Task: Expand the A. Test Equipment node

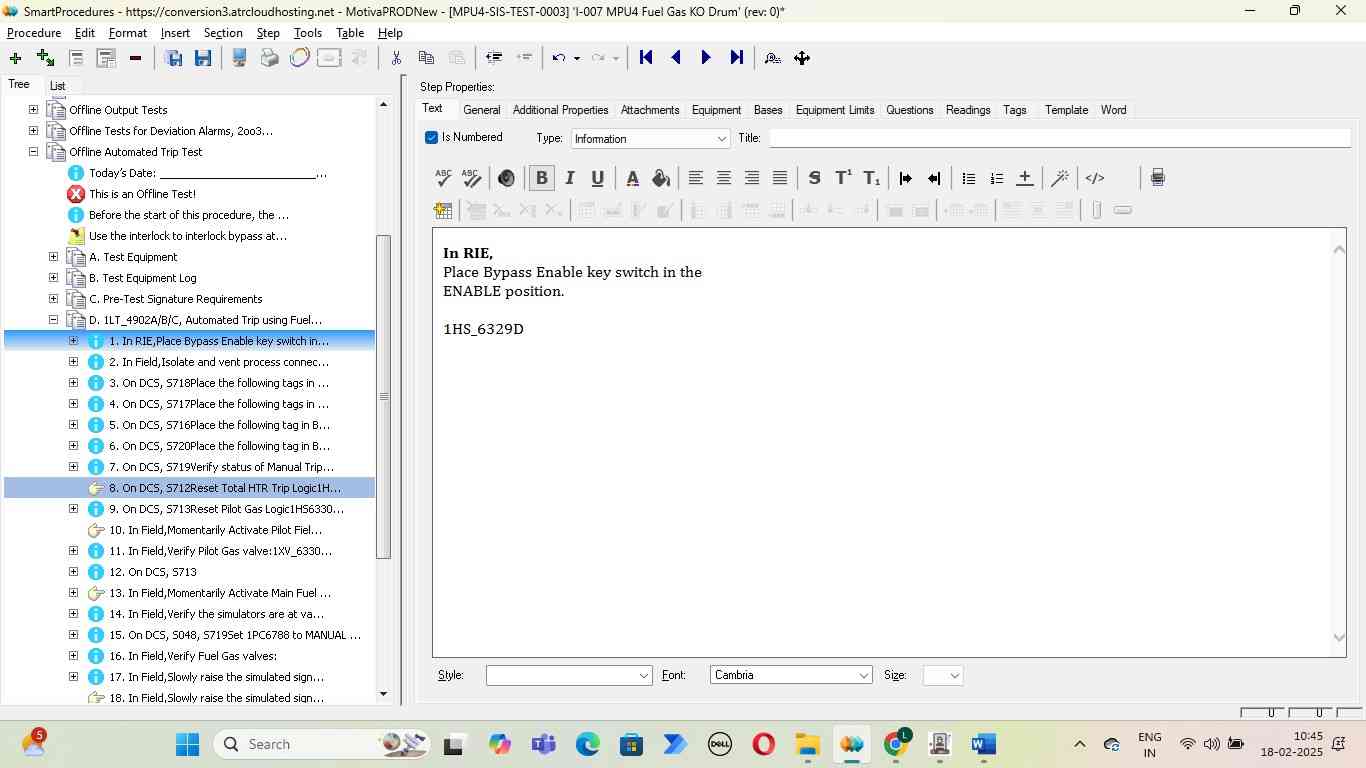Action: coord(53,257)
